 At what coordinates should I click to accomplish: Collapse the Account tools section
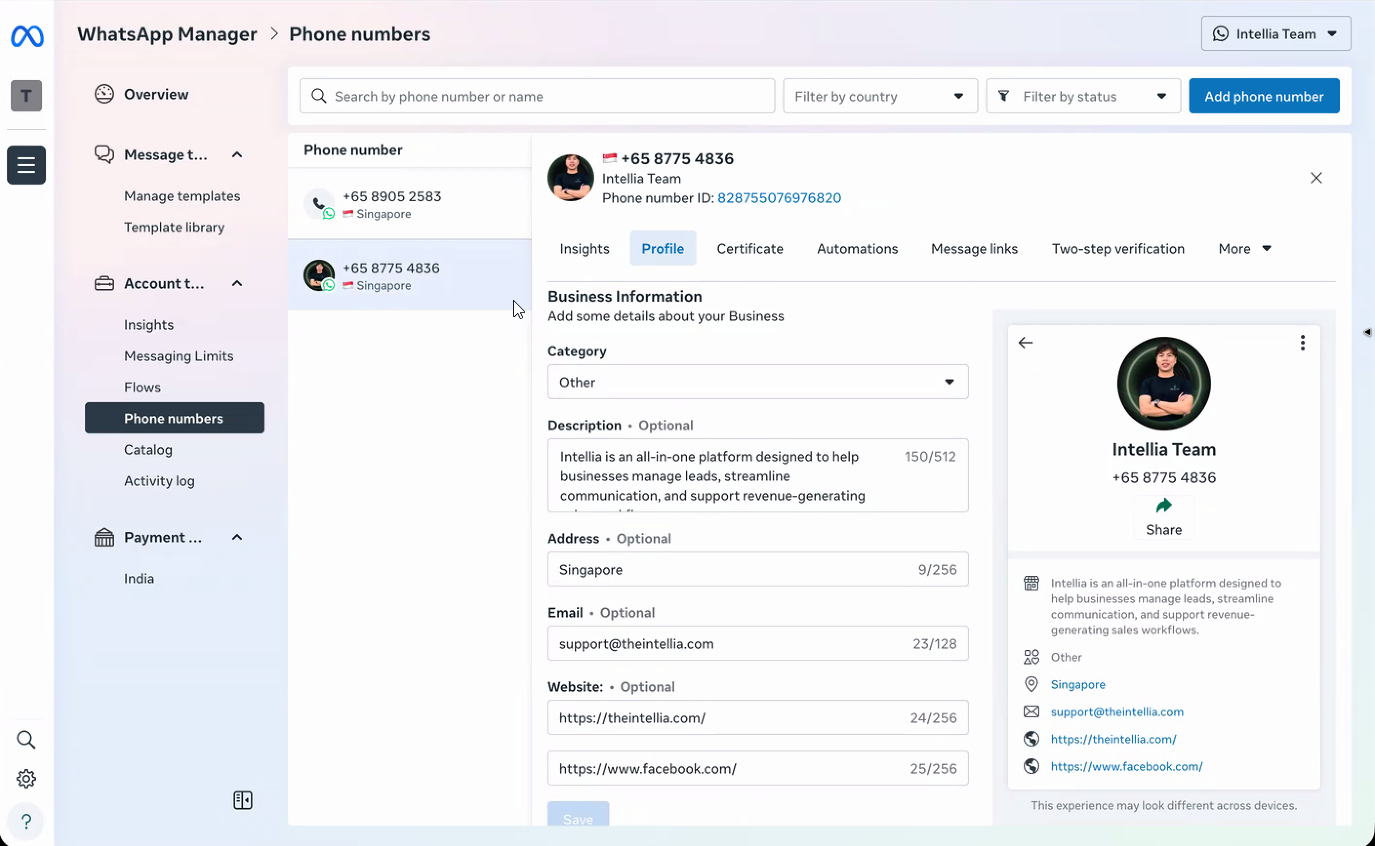237,284
